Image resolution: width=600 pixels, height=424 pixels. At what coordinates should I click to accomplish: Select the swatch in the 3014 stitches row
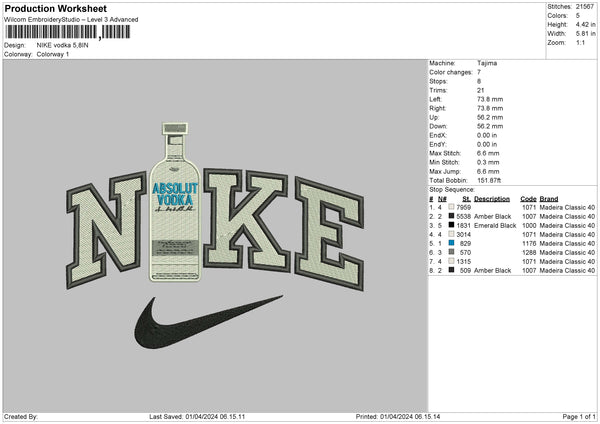[x=452, y=234]
